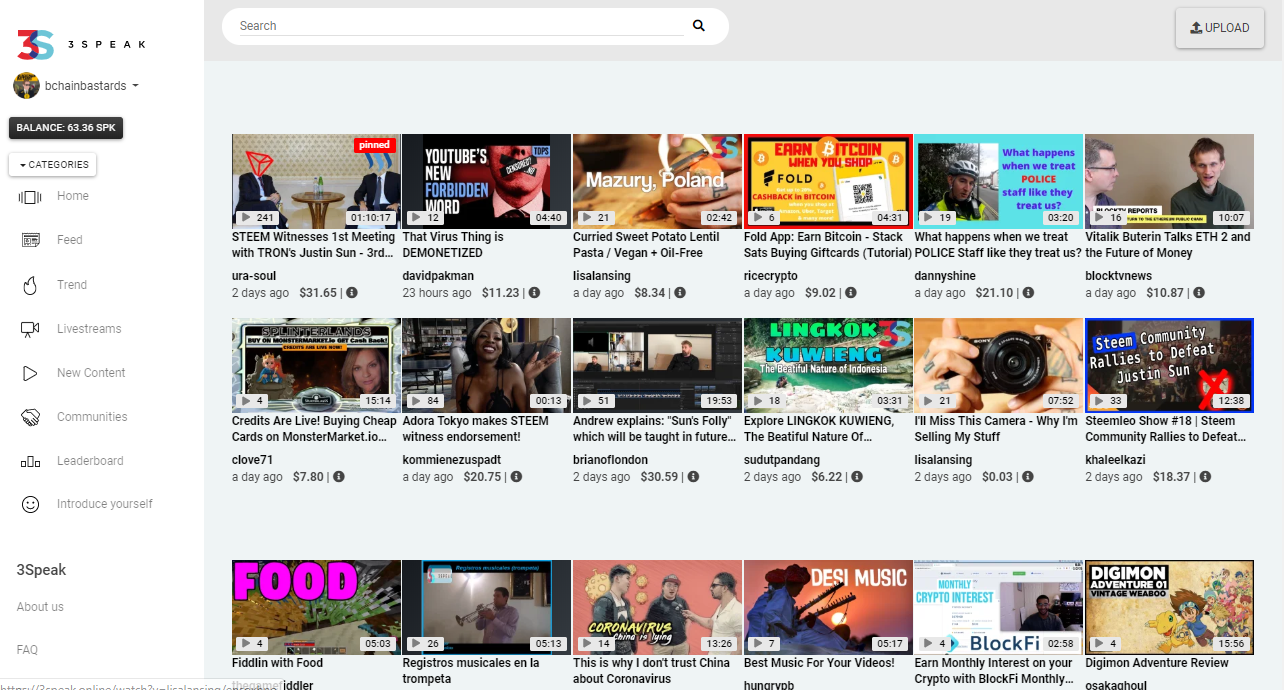The height and width of the screenshot is (690, 1284).
Task: Click the Balance 63.36 SPK badge
Action: point(66,128)
